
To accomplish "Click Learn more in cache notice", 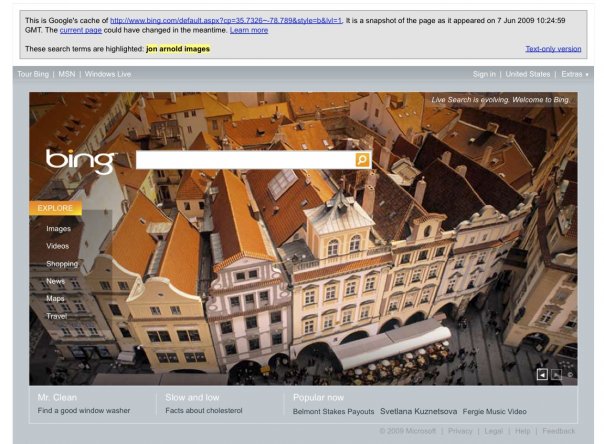I will pyautogui.click(x=249, y=30).
